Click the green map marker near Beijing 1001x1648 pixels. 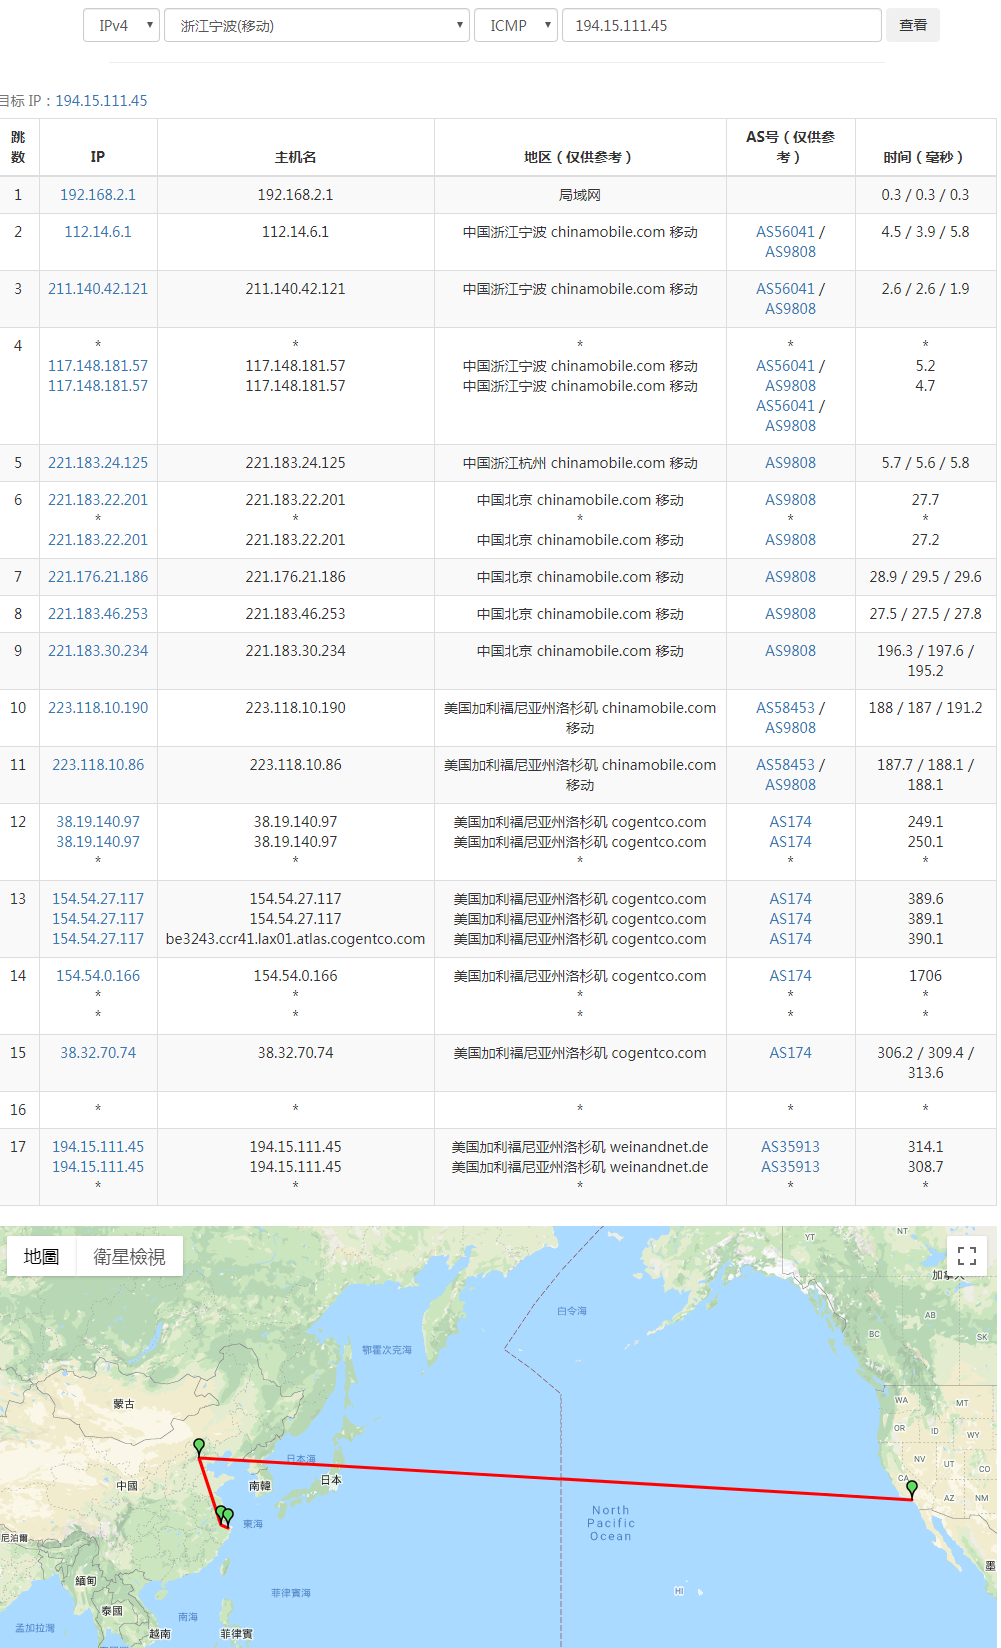[x=199, y=1447]
